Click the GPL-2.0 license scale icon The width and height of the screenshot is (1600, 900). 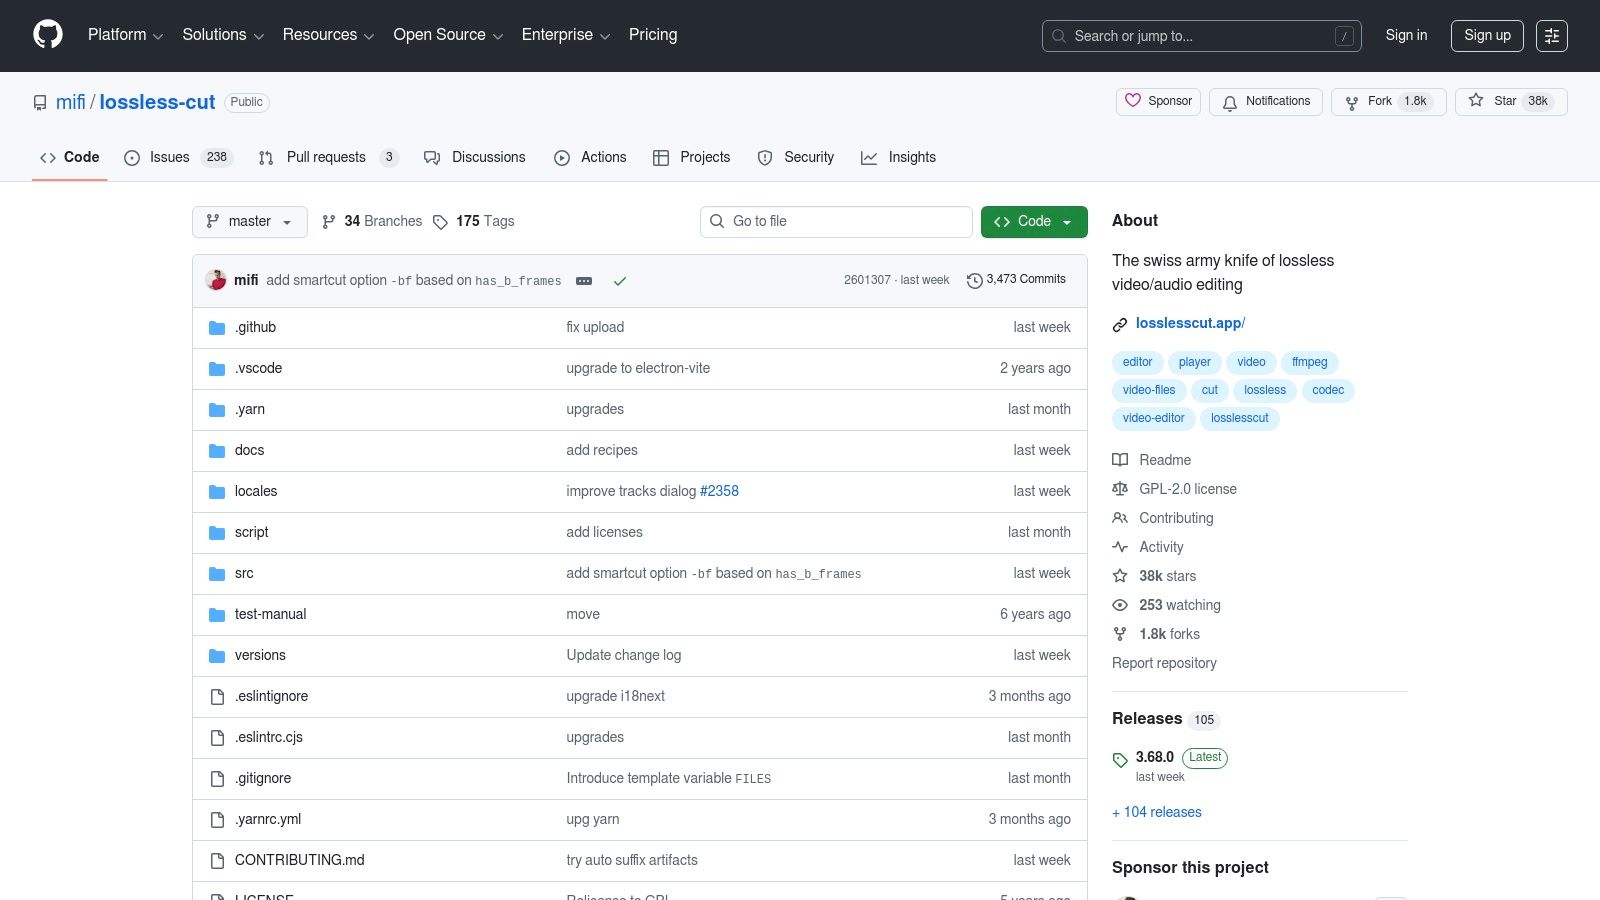pos(1120,489)
